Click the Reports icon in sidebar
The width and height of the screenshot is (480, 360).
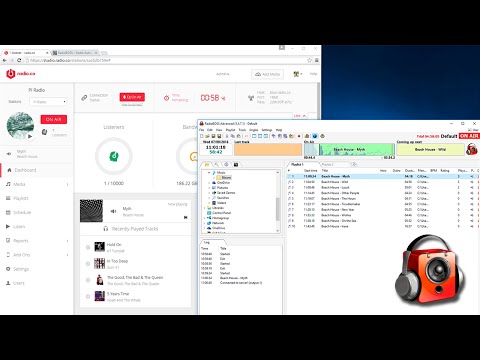tap(8, 240)
